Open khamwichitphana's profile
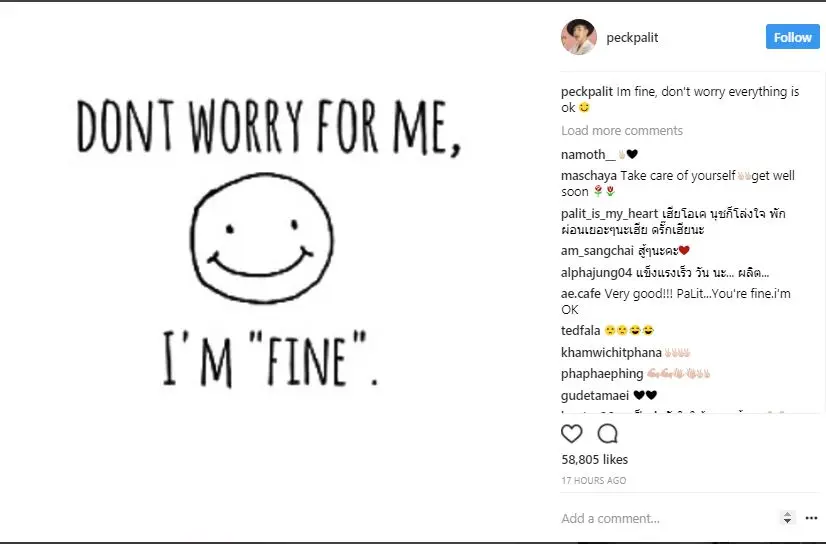The image size is (826, 544). (x=612, y=352)
